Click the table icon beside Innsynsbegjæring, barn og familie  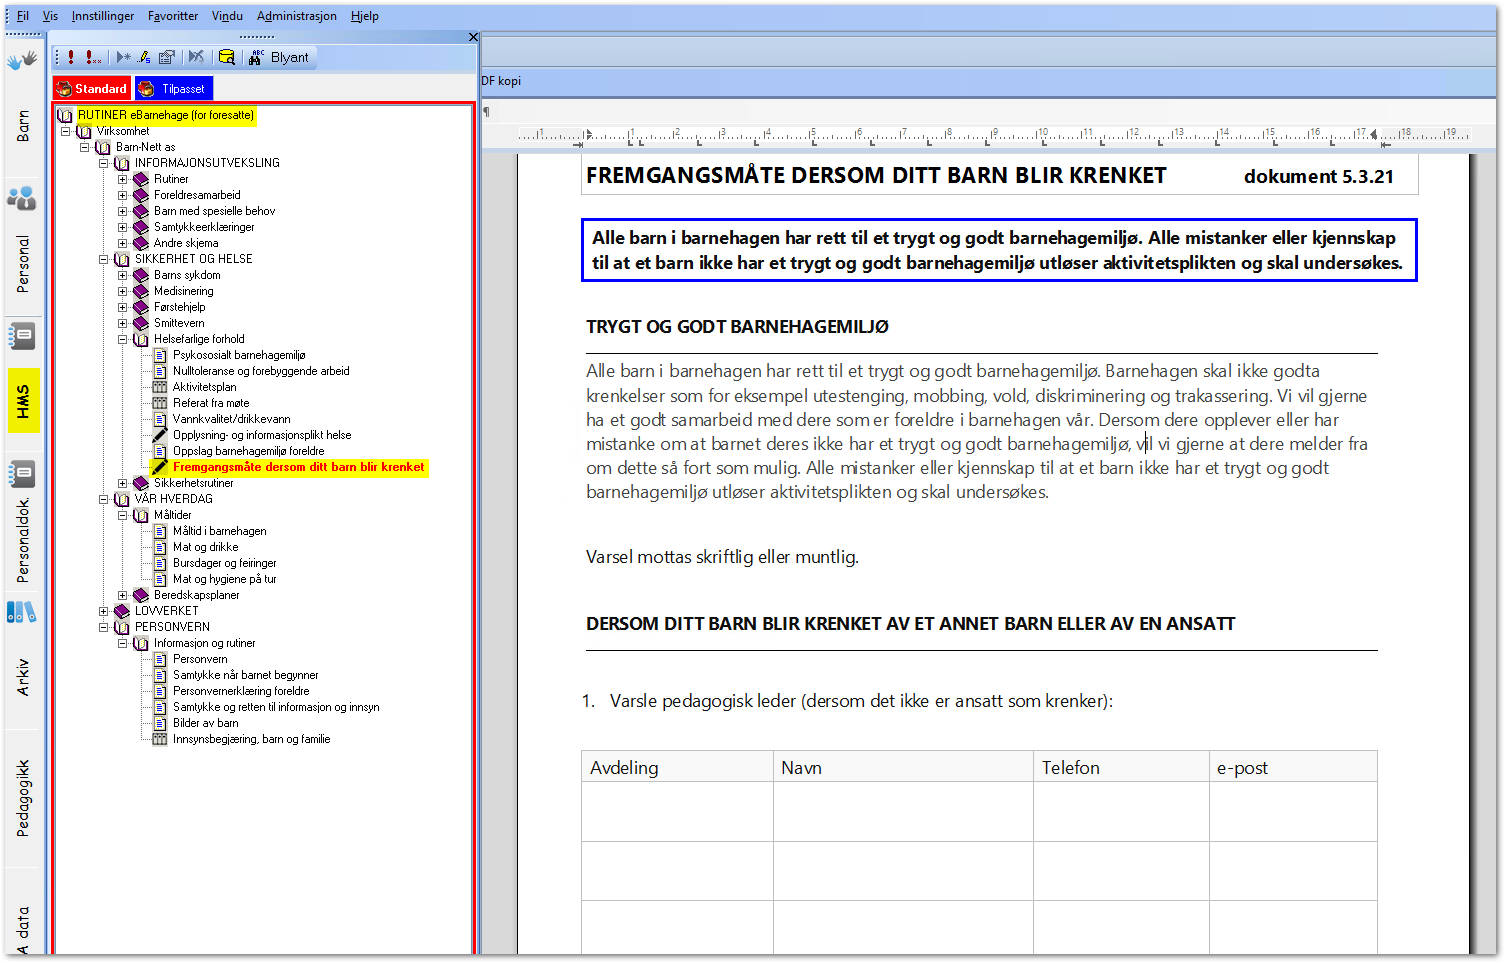click(x=160, y=739)
